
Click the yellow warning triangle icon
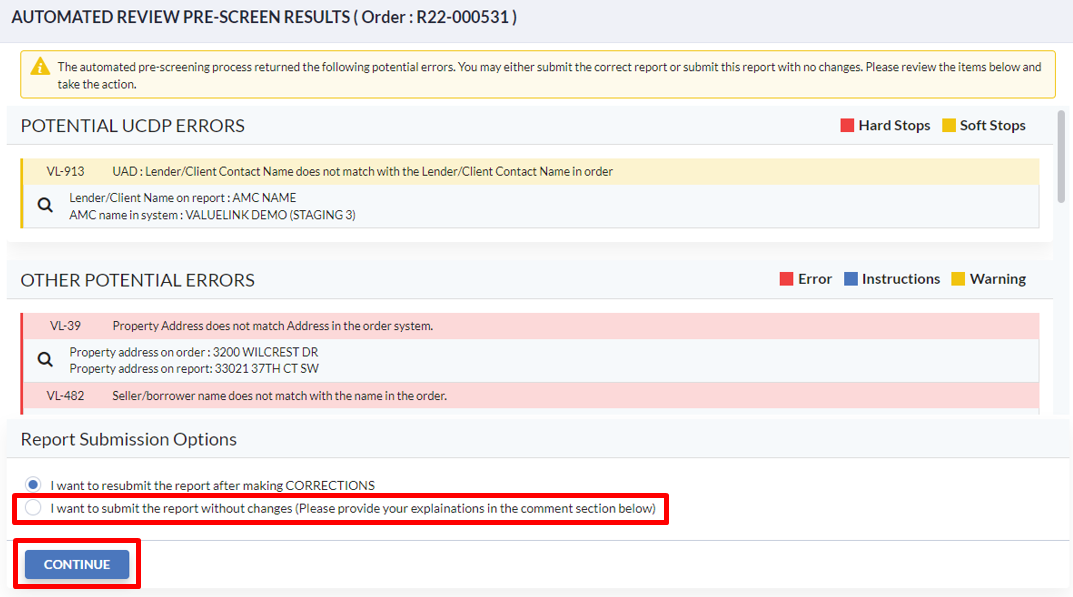coord(40,66)
